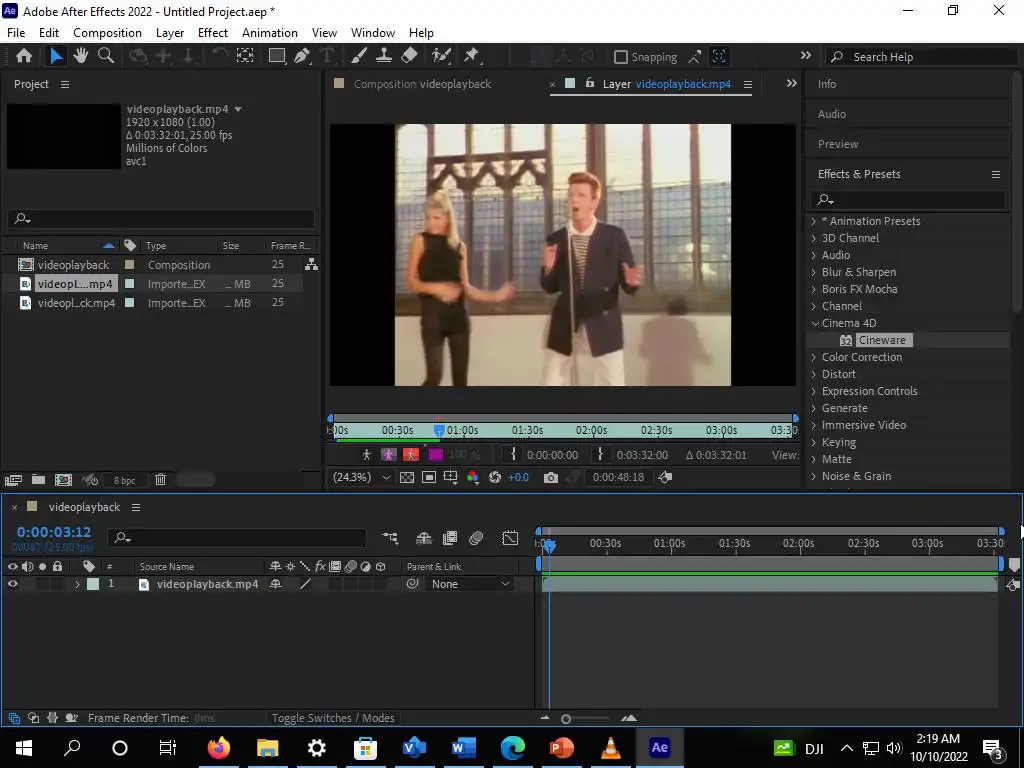
Task: Switch to Composition videoplayback tab
Action: (x=422, y=84)
